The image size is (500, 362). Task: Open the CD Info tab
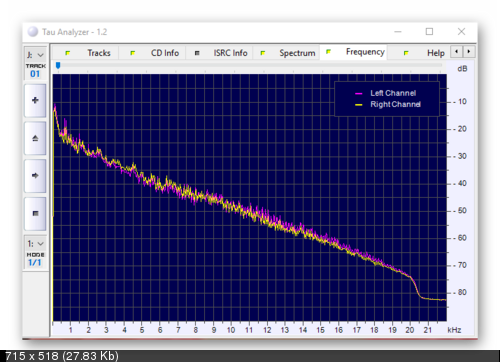click(165, 53)
